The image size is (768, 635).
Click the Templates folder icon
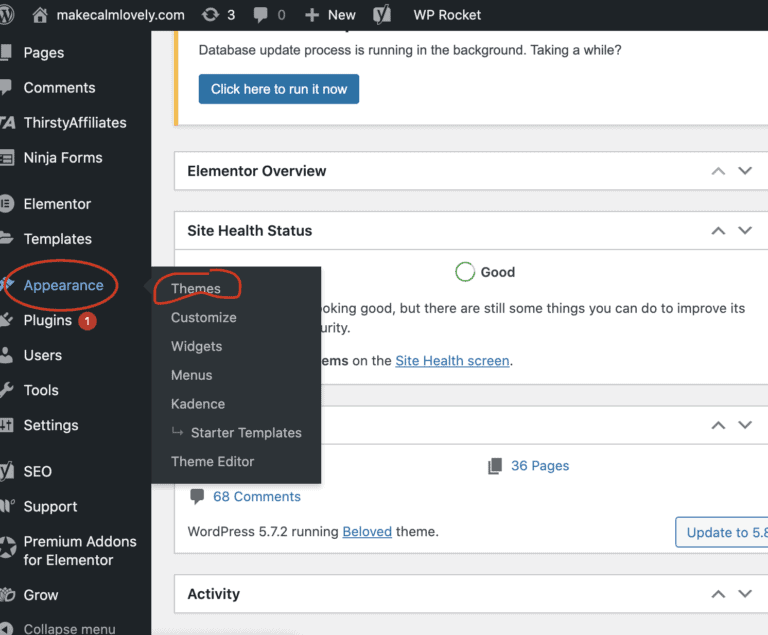pyautogui.click(x=6, y=239)
